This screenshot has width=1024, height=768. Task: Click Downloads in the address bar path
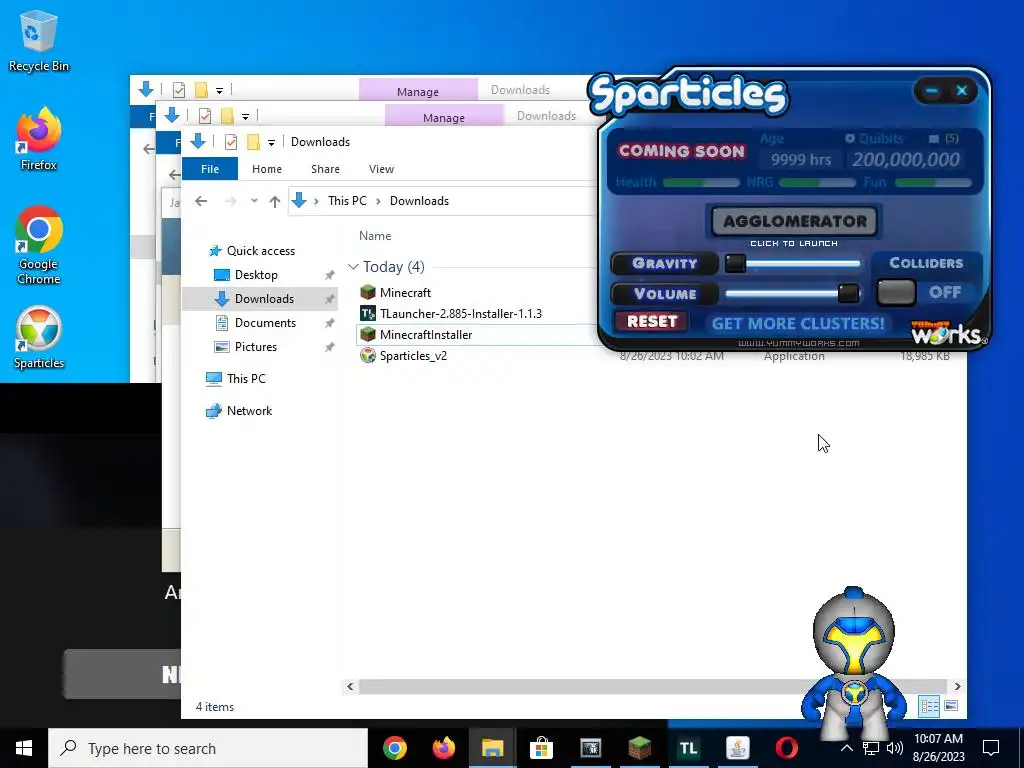(419, 201)
